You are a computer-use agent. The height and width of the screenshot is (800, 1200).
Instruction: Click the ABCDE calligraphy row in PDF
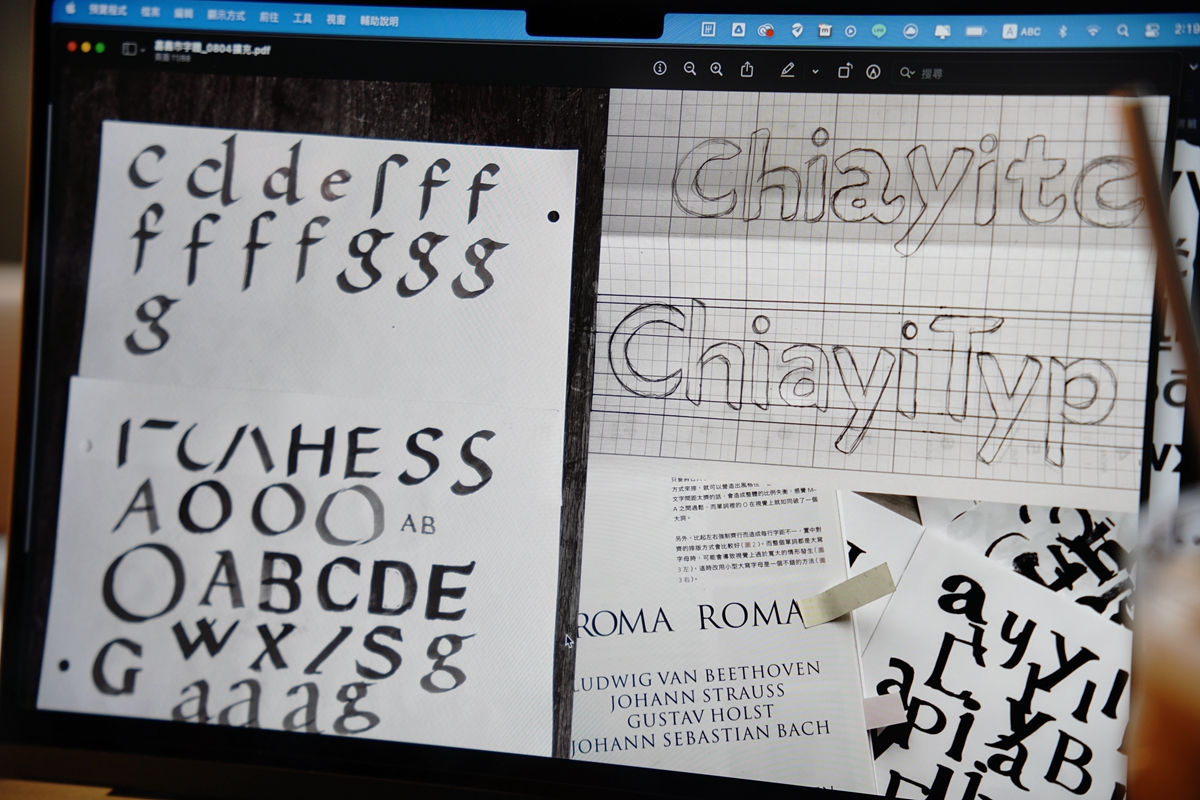pos(336,585)
